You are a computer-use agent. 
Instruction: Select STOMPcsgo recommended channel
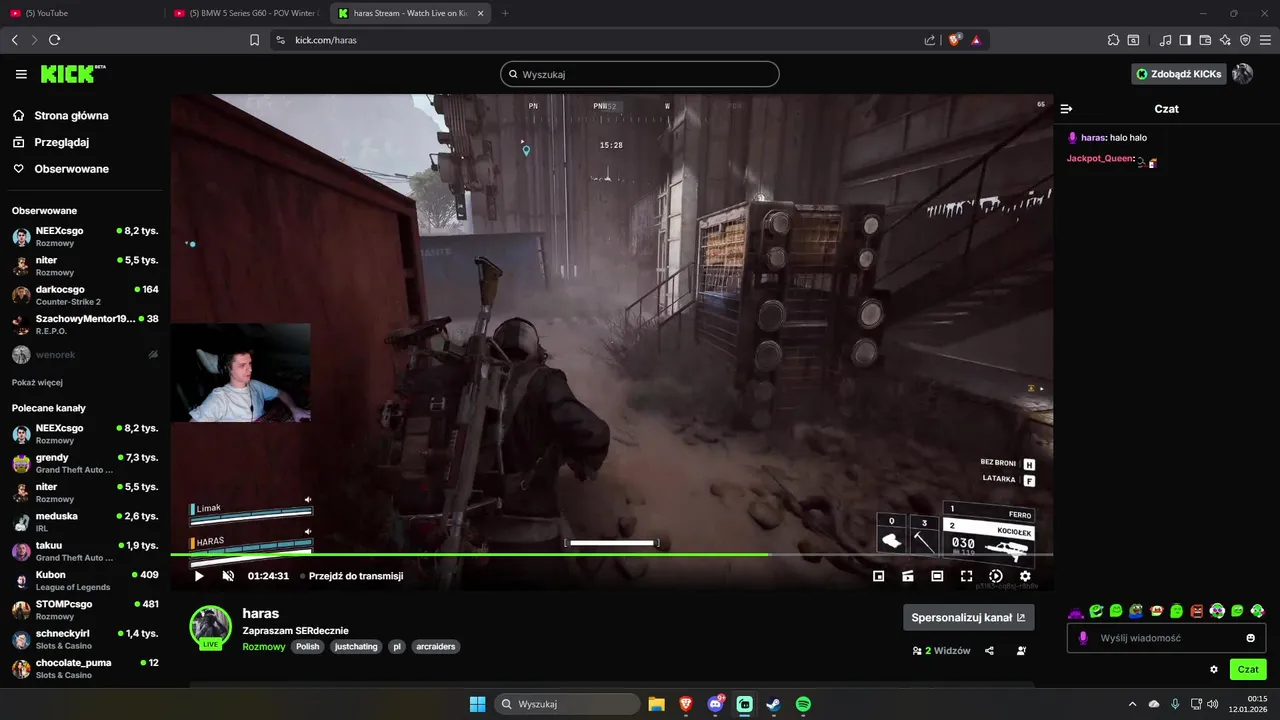[85, 610]
